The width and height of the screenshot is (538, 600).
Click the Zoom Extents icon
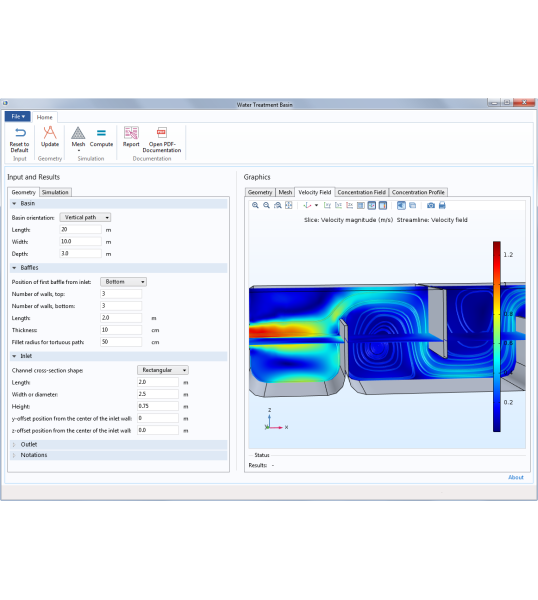[x=289, y=205]
